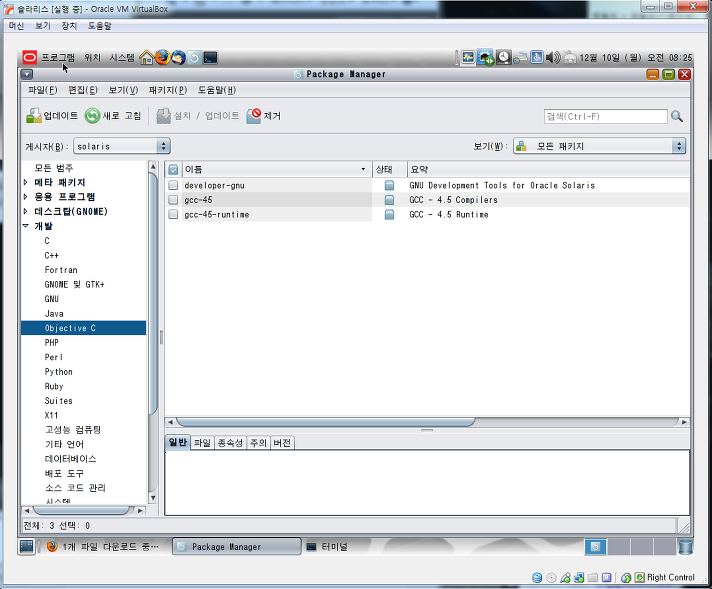Image resolution: width=712 pixels, height=589 pixels.
Task: Click the Install/Update (설치 / 업데이트) toolbar icon
Action: [163, 116]
